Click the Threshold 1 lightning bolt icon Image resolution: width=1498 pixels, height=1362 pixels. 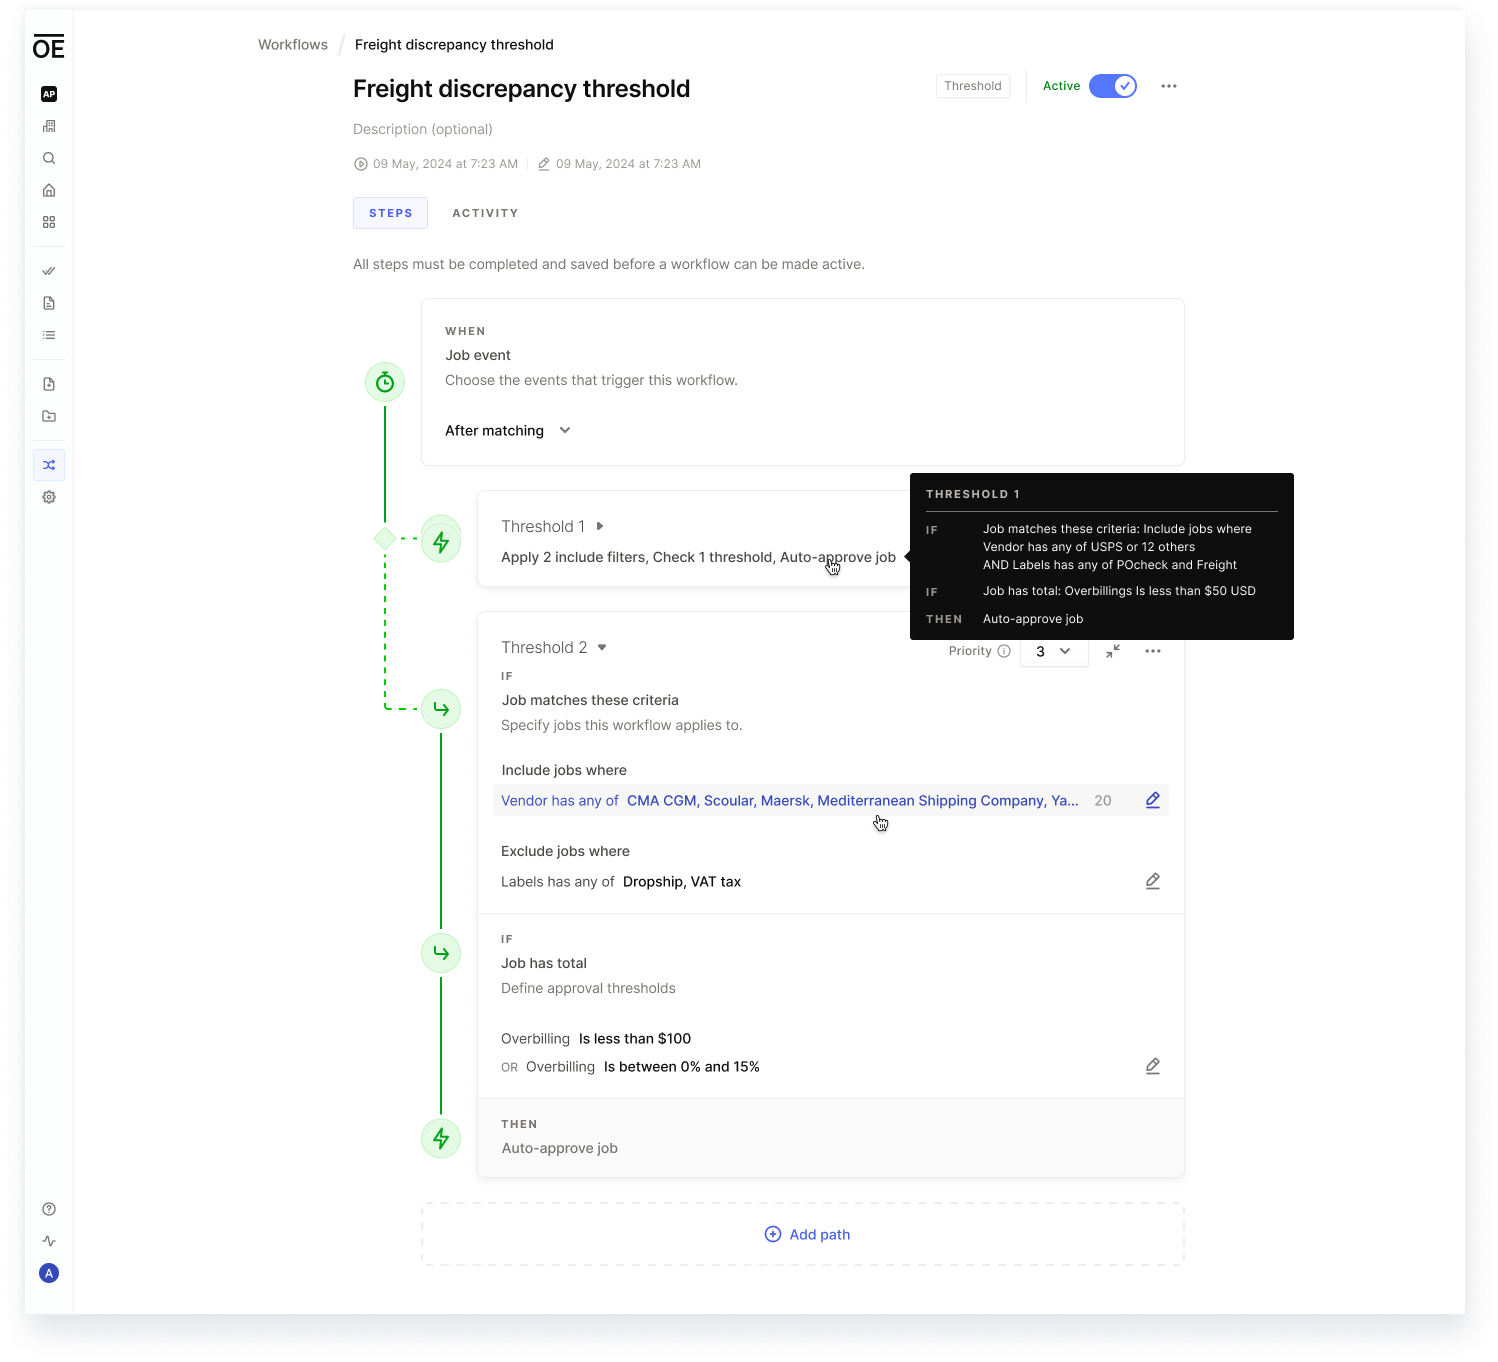click(441, 542)
